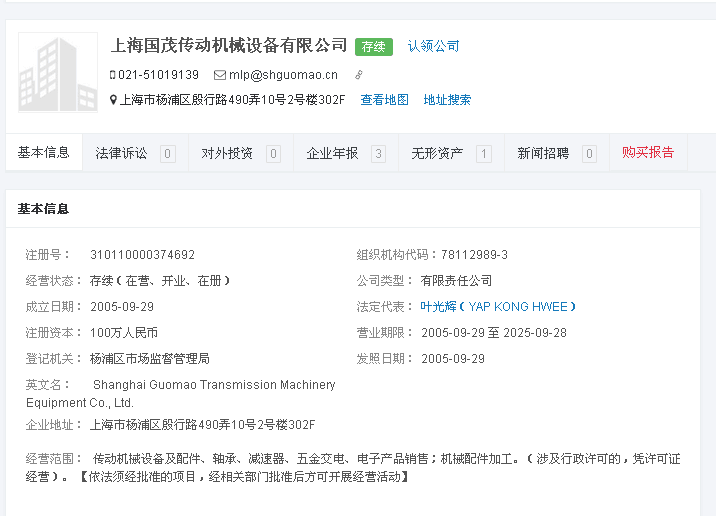Click the red 购买报告 tab
Screen dimensions: 716x516
(x=648, y=153)
